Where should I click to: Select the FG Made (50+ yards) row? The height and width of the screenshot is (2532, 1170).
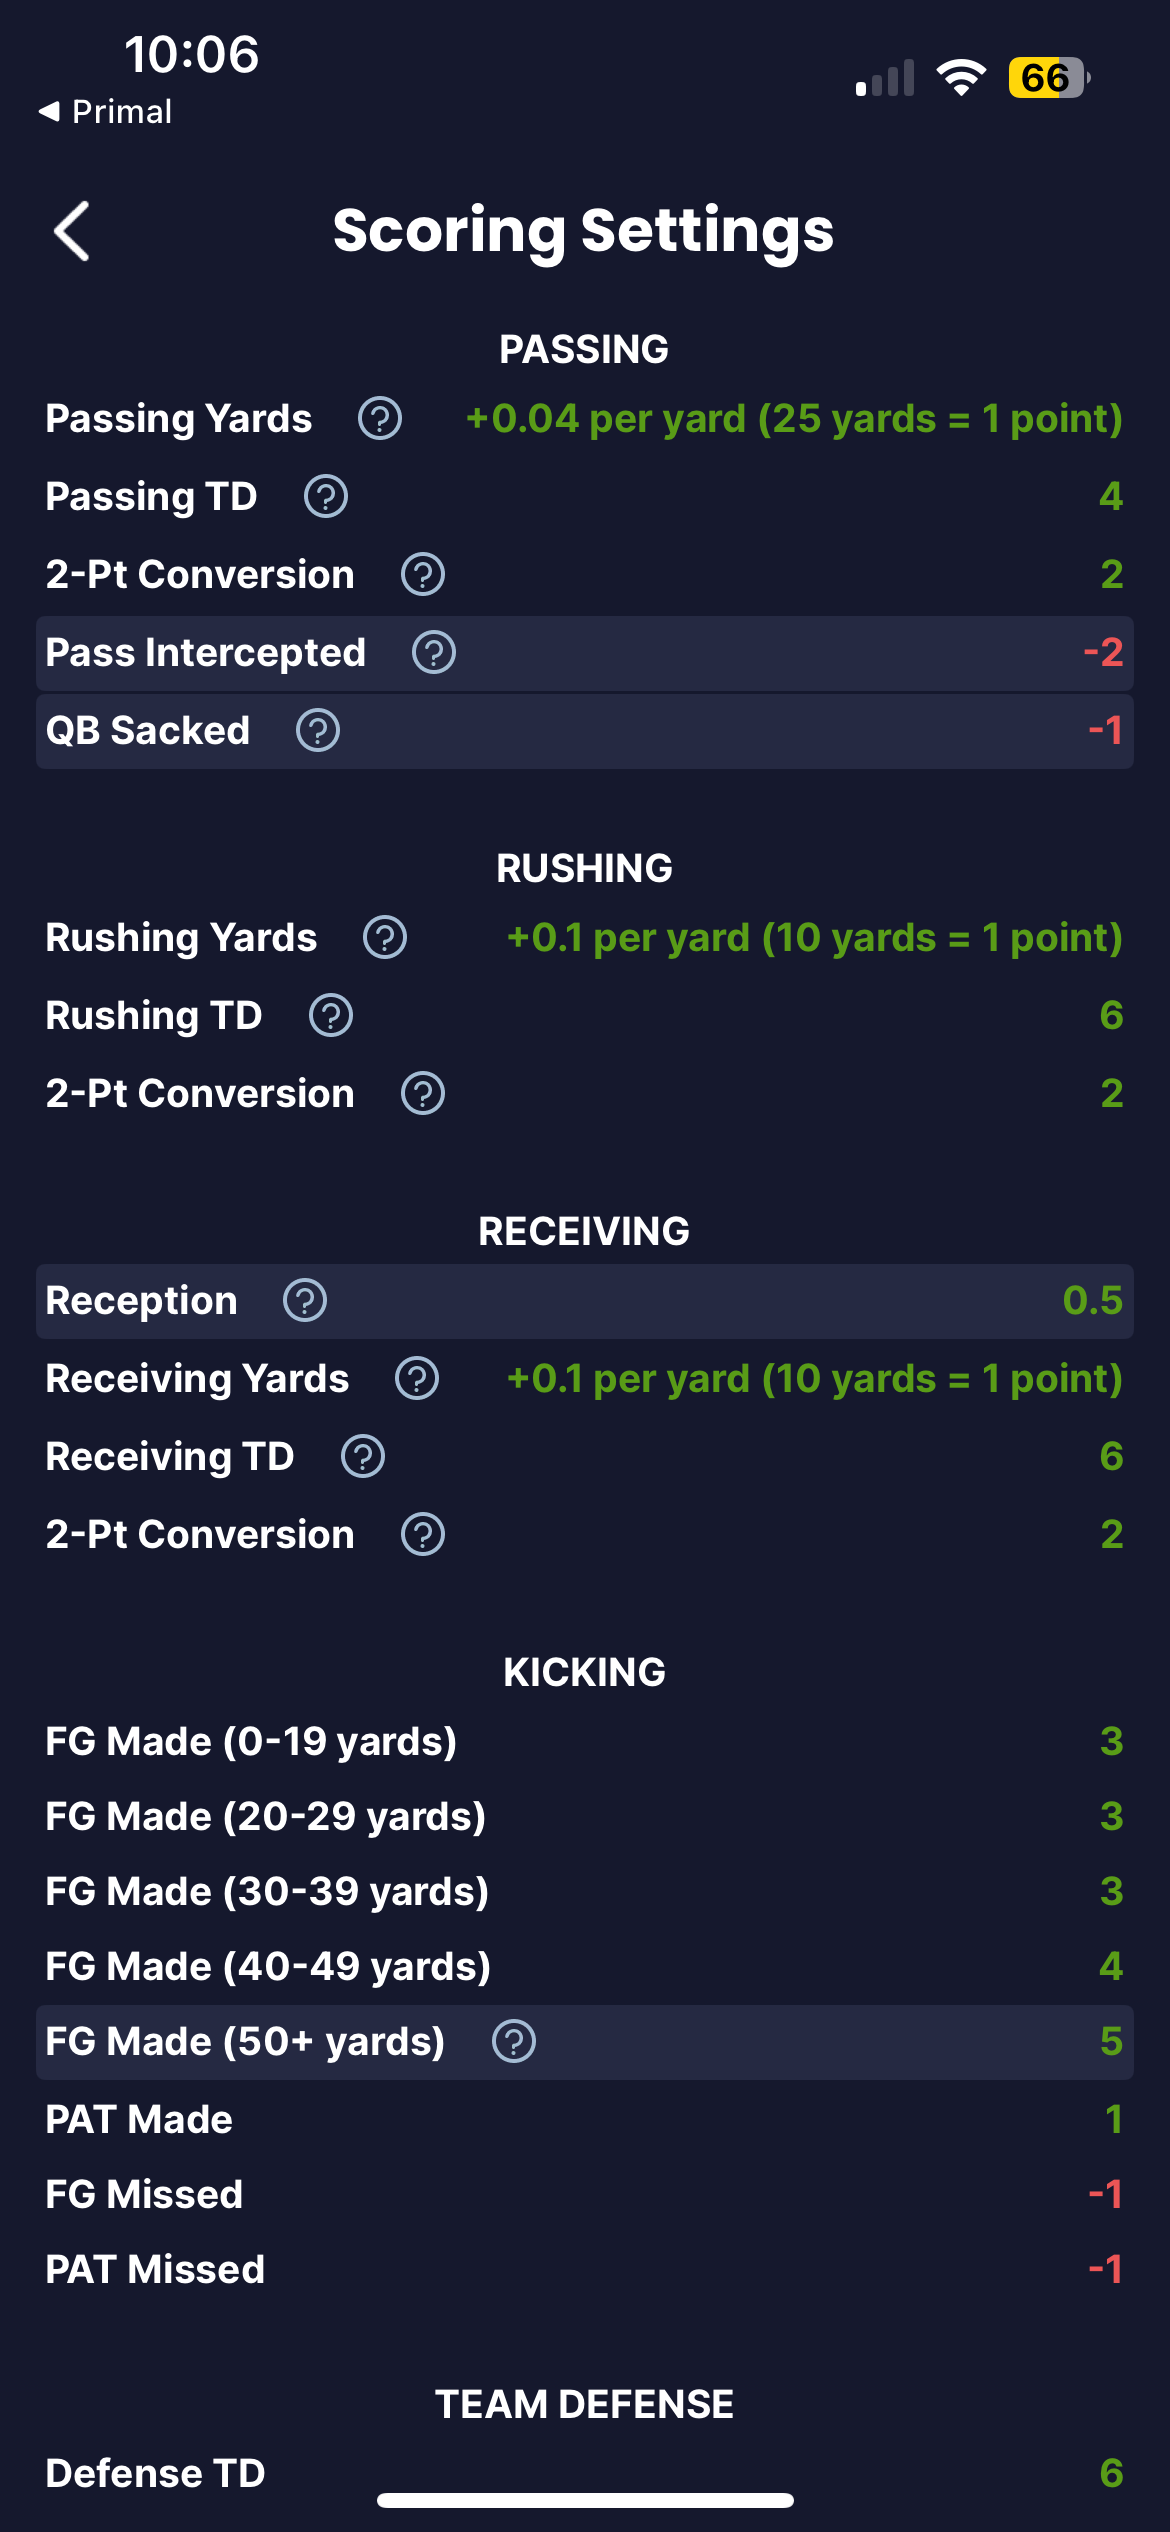pos(585,2042)
